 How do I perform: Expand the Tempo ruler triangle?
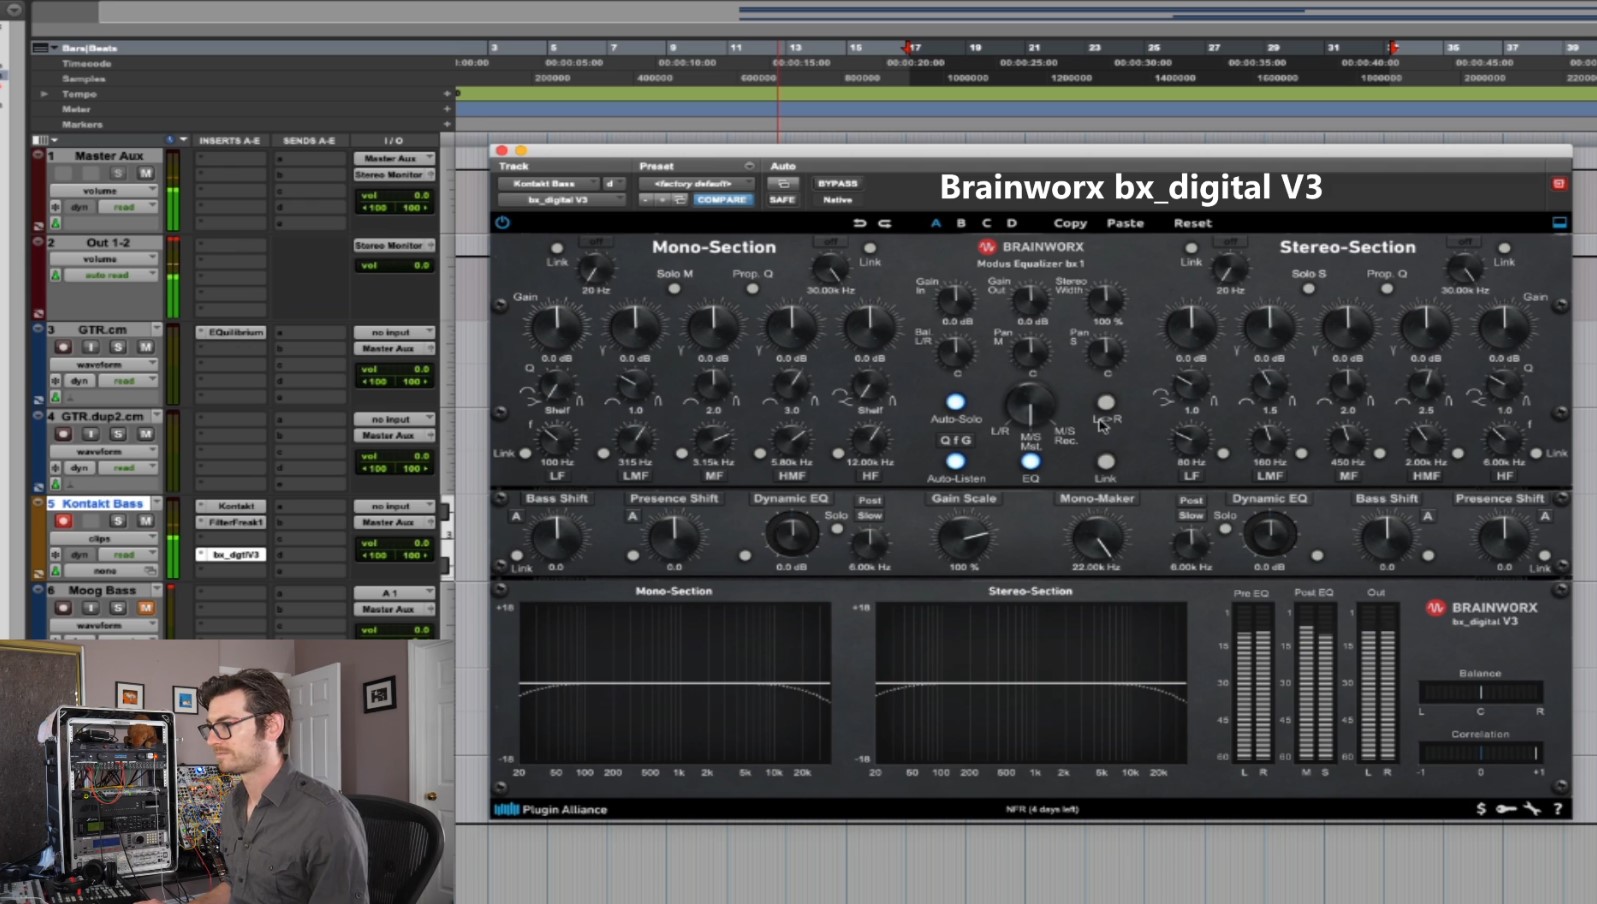[44, 94]
